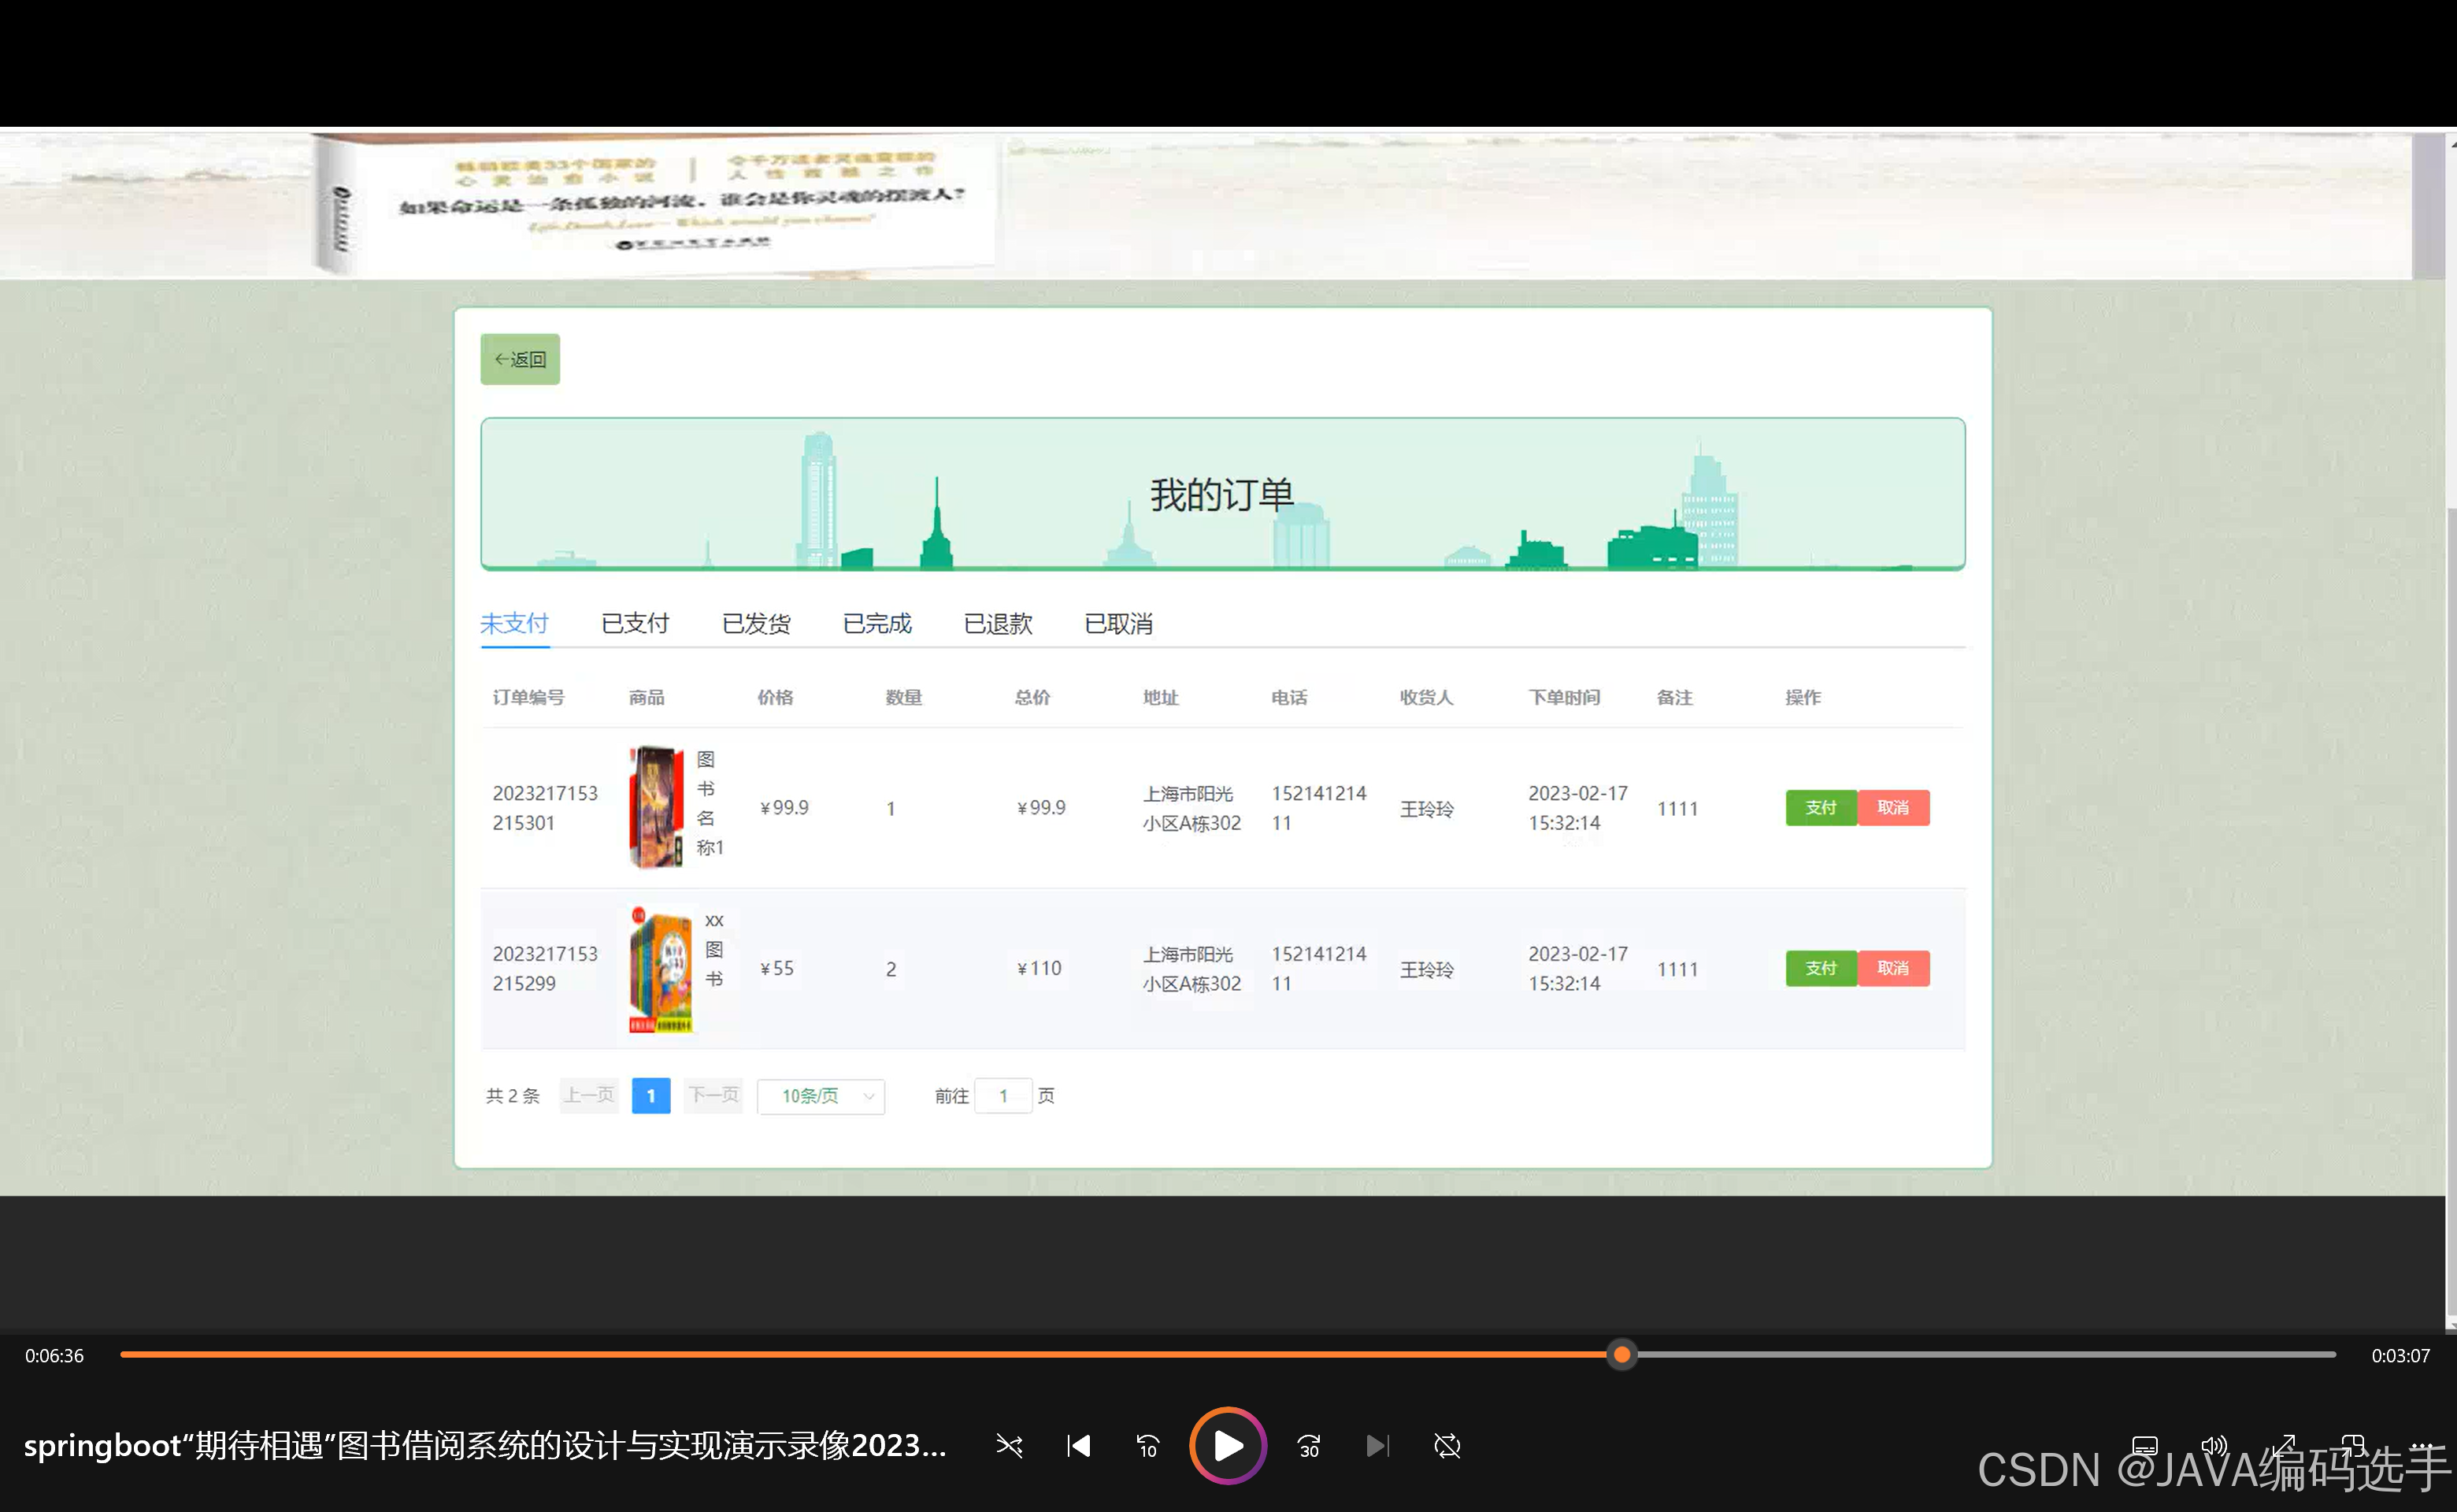
Task: Show the 已完成 orders tab
Action: click(877, 624)
